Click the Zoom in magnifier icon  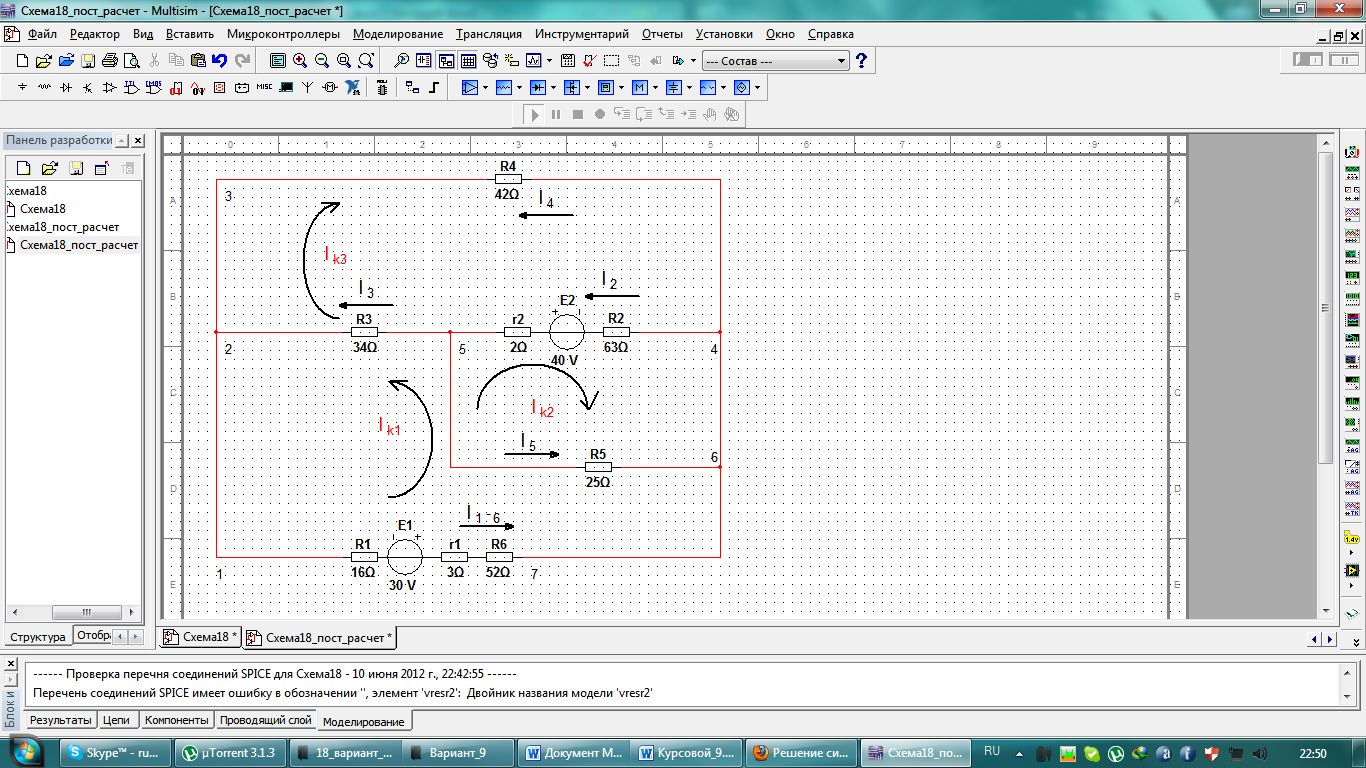click(300, 60)
